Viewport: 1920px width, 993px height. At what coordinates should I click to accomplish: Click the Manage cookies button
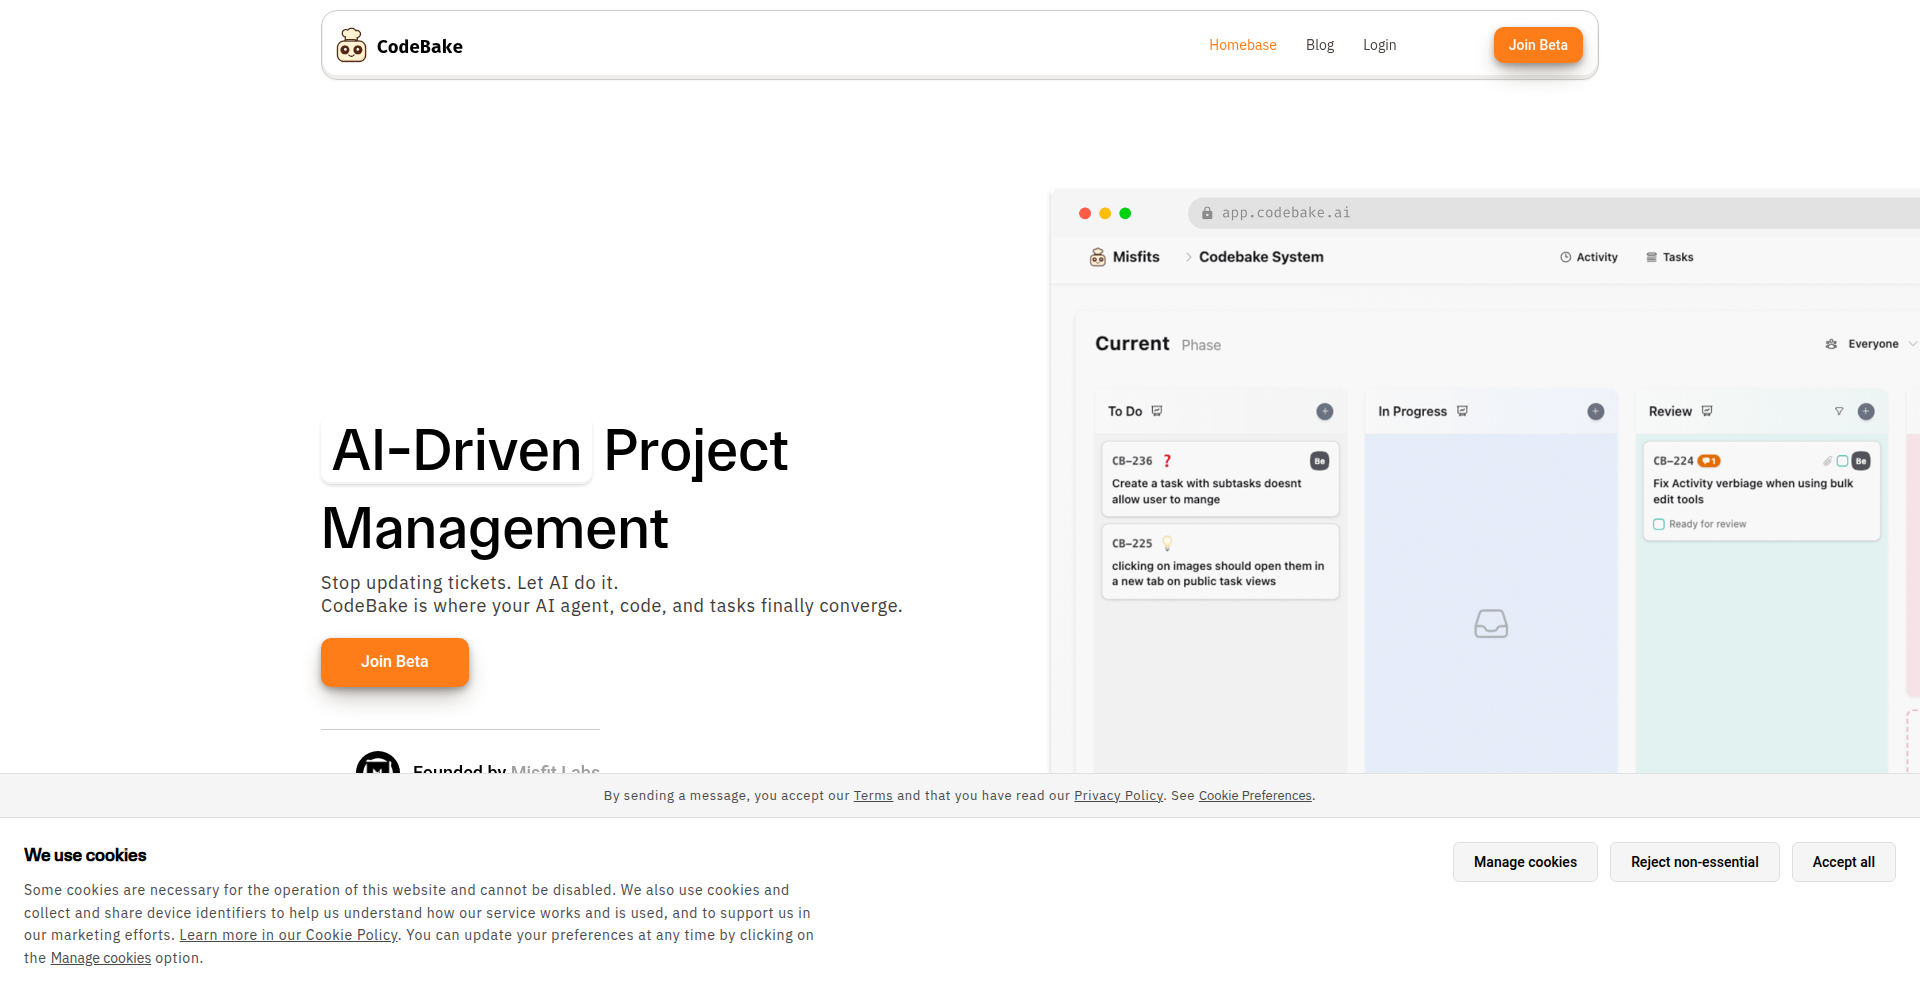point(1525,862)
